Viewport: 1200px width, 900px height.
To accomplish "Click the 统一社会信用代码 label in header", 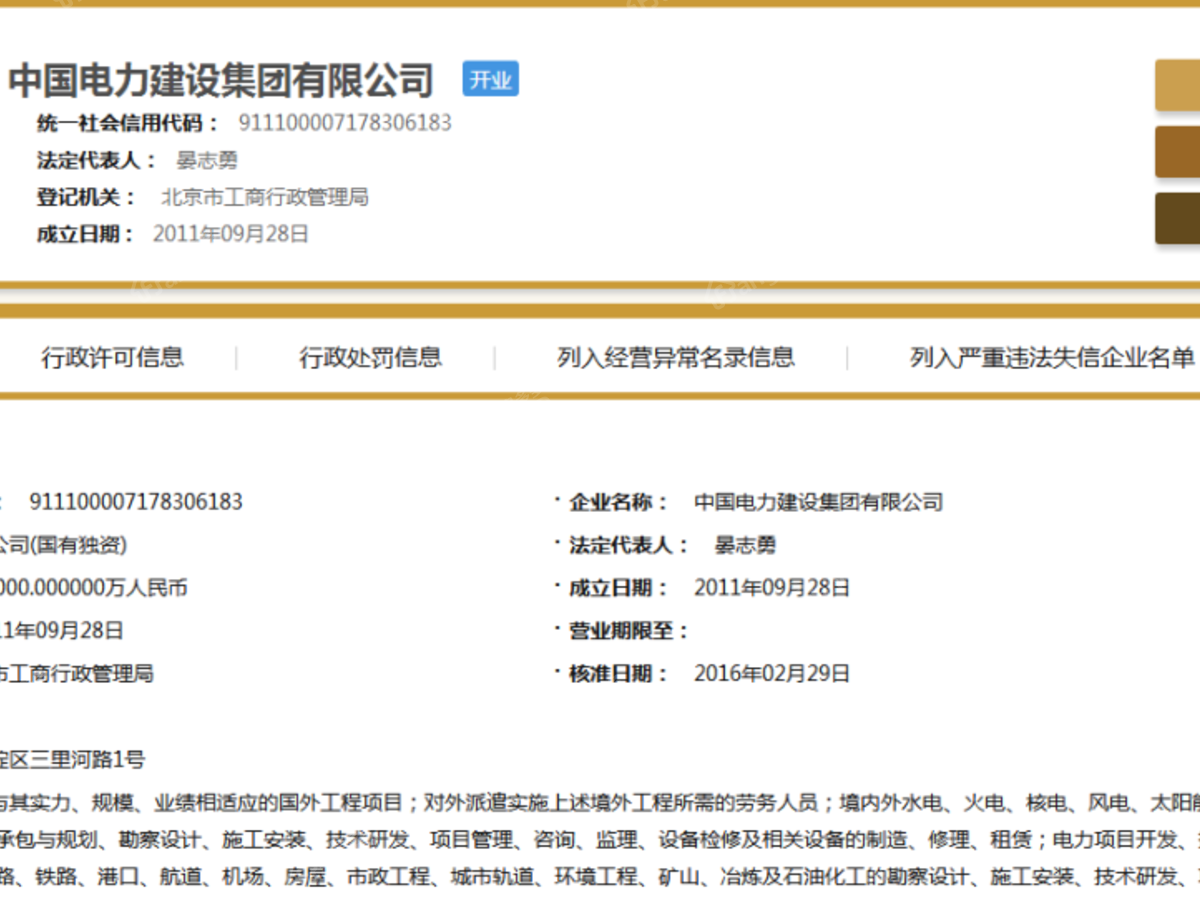I will (x=128, y=123).
